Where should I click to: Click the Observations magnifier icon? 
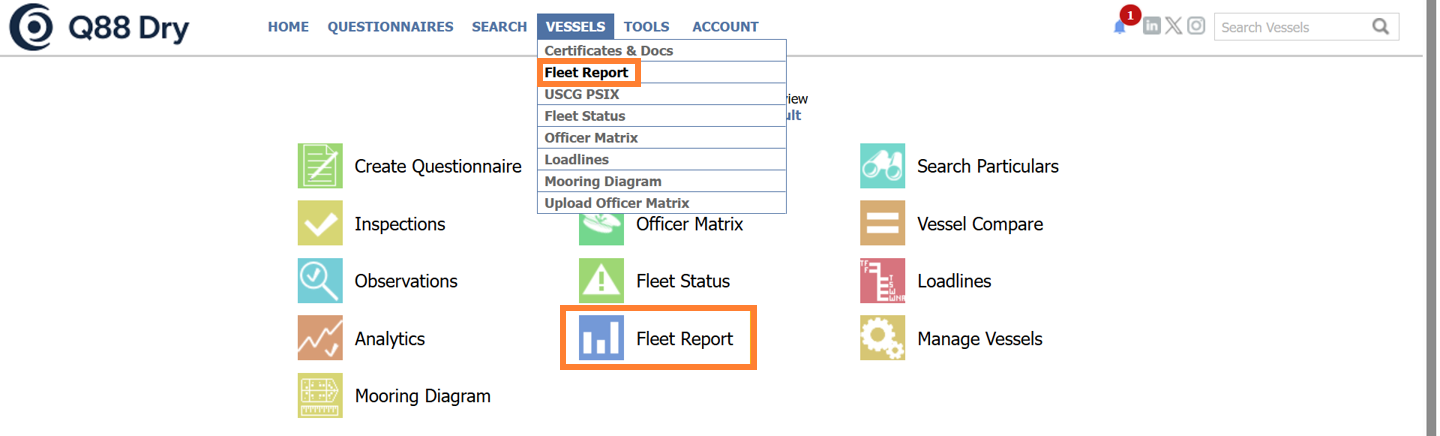[320, 281]
